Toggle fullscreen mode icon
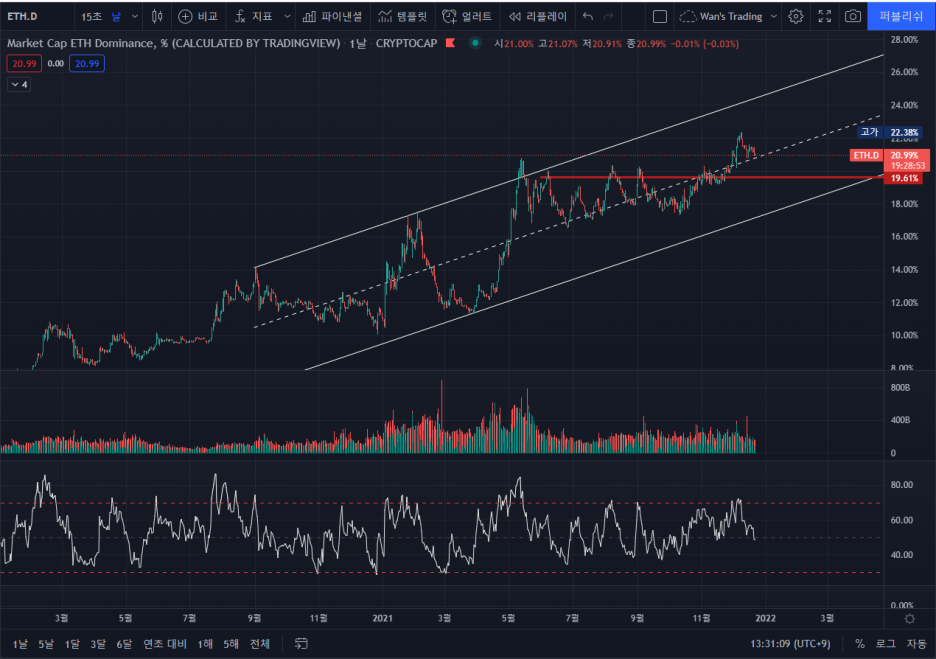 click(824, 17)
